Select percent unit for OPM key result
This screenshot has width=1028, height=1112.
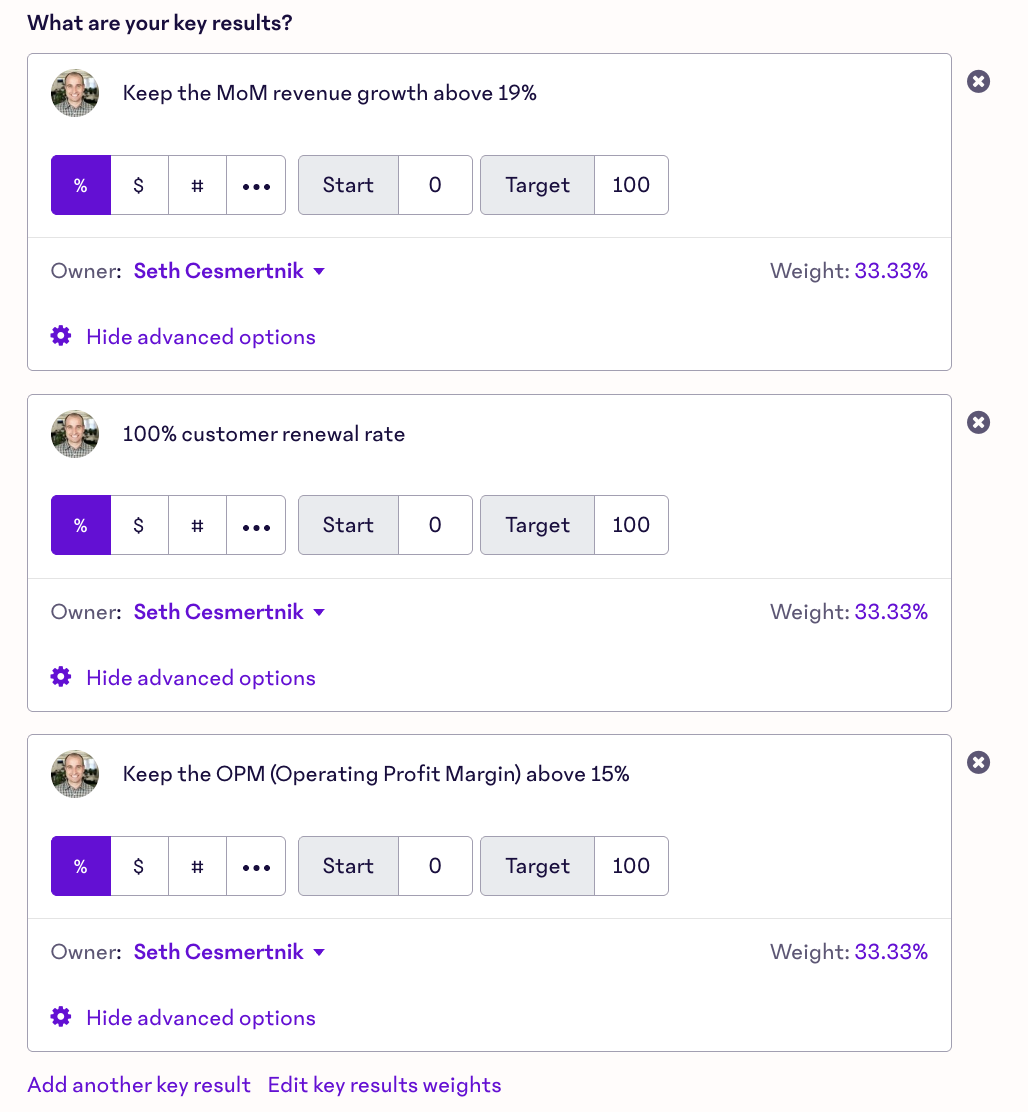pyautogui.click(x=81, y=866)
